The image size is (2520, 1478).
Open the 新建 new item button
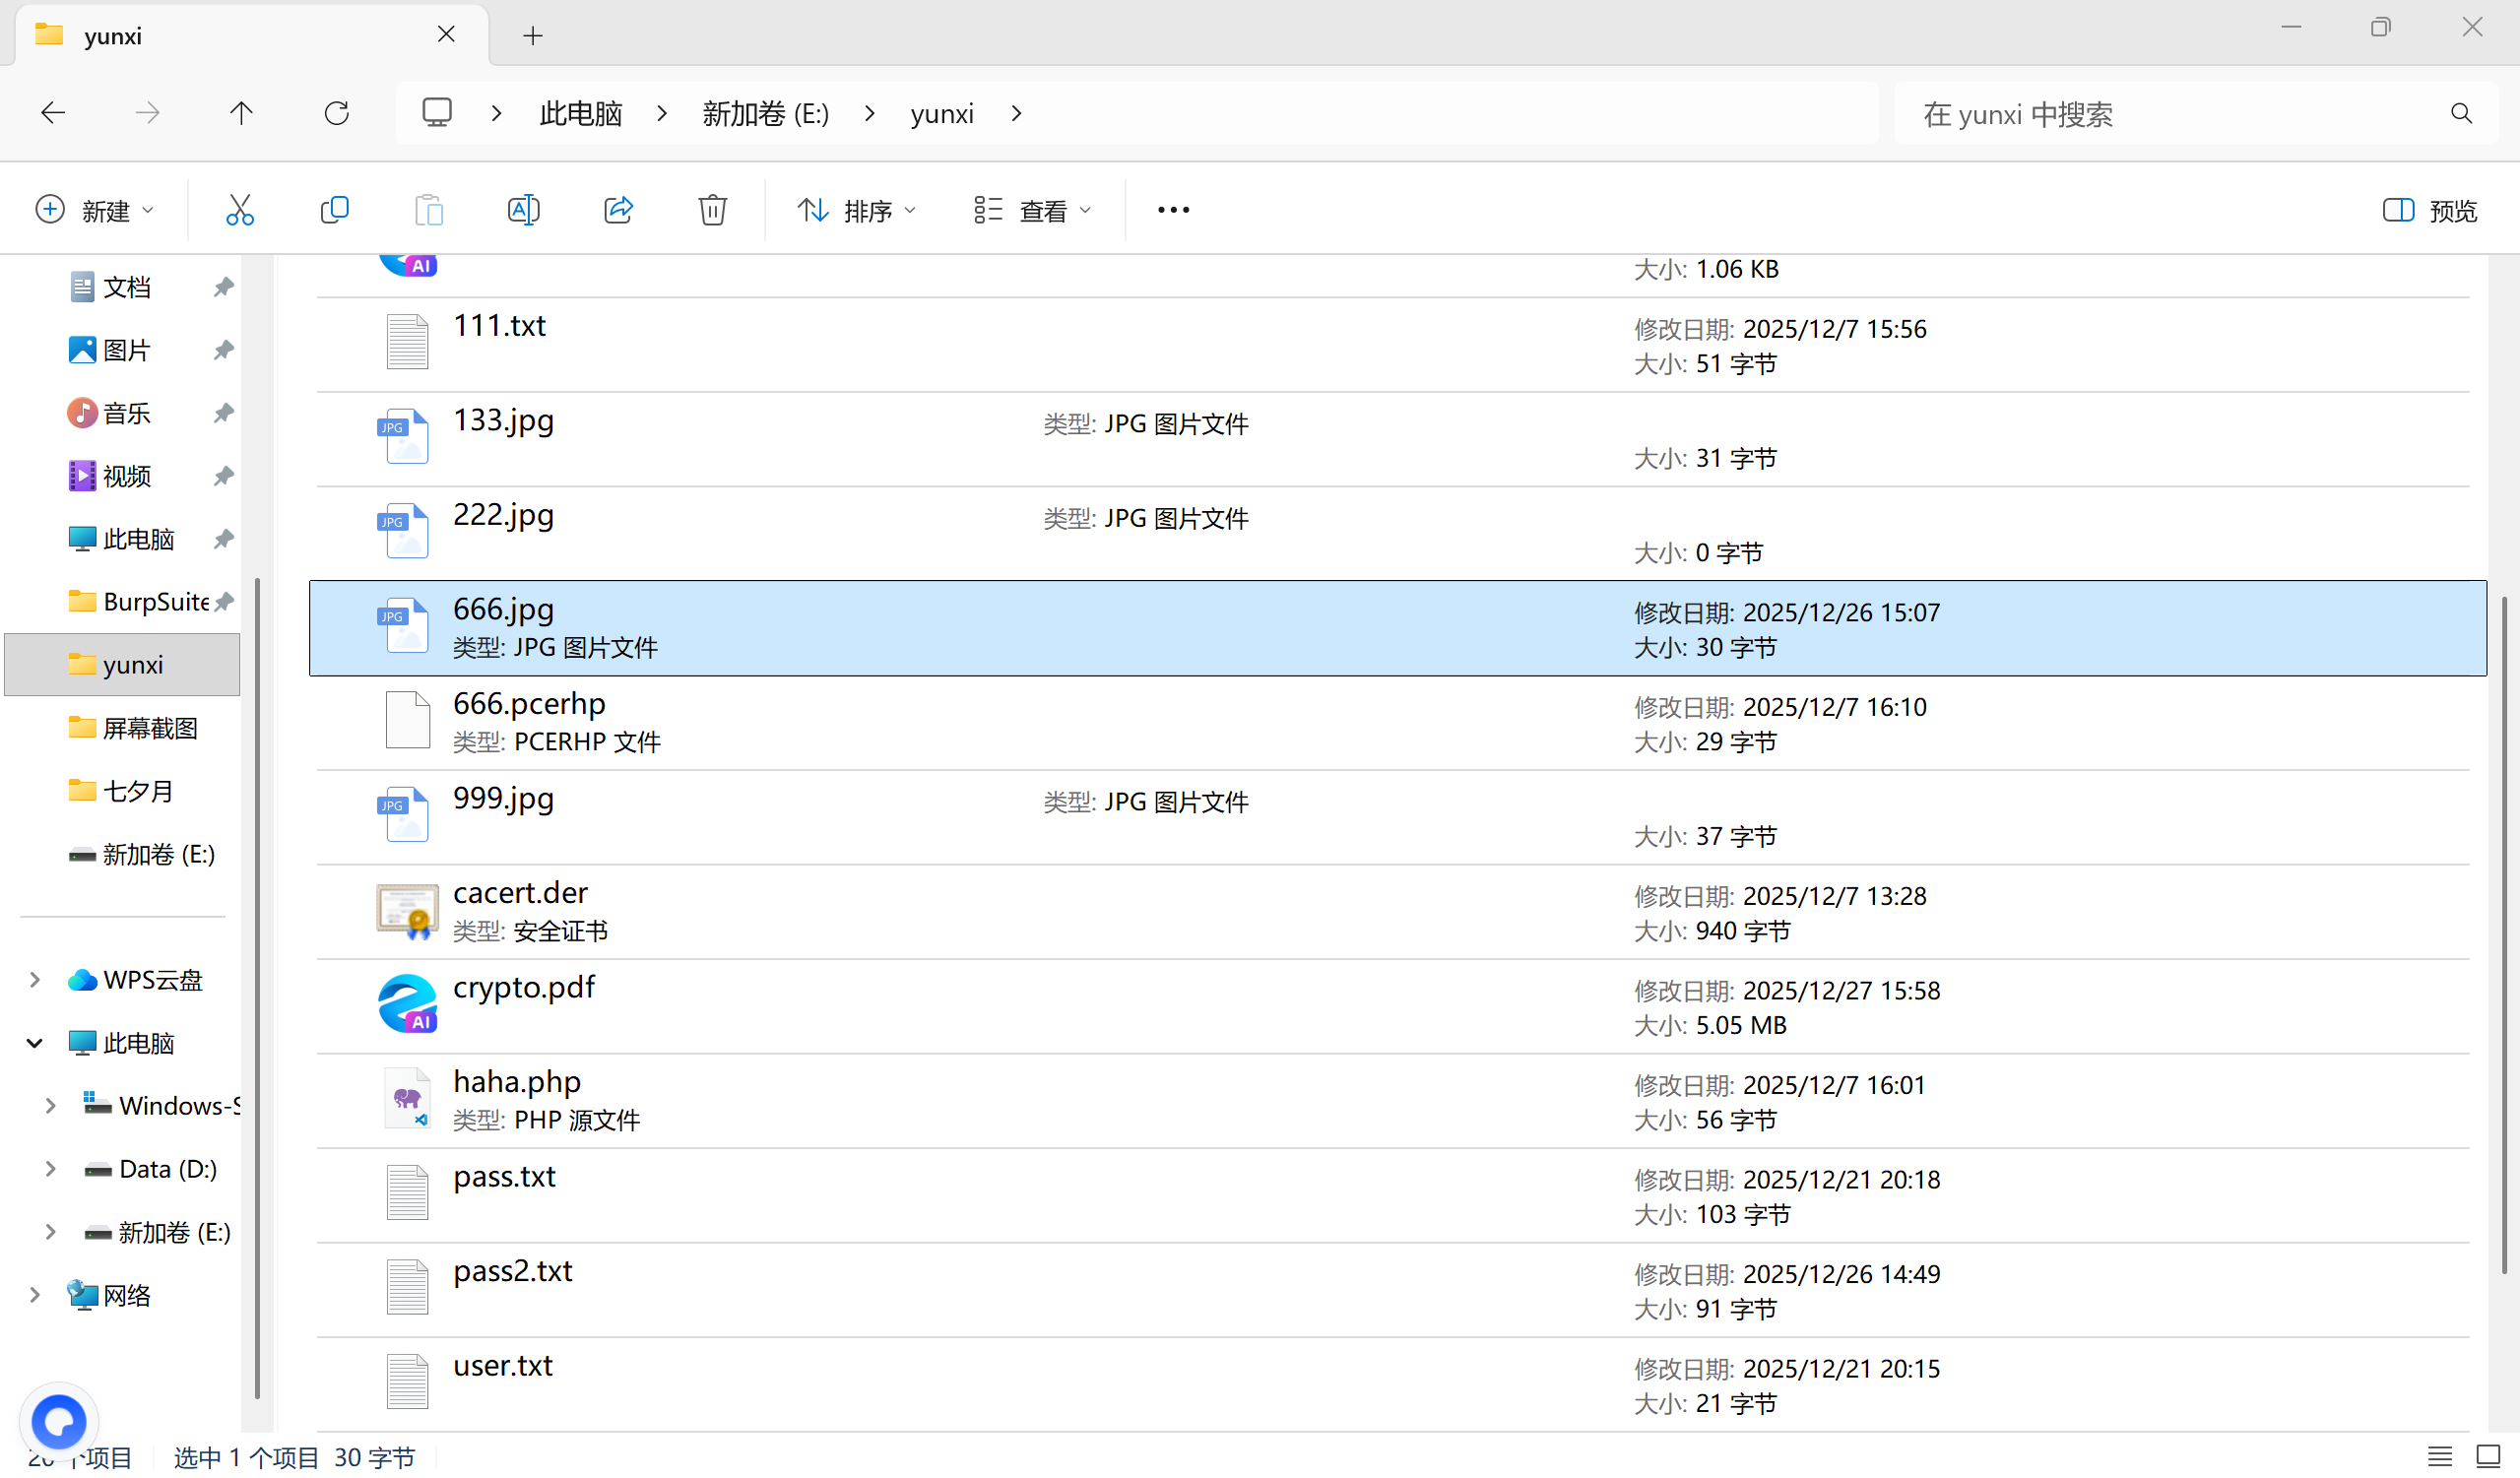(94, 210)
